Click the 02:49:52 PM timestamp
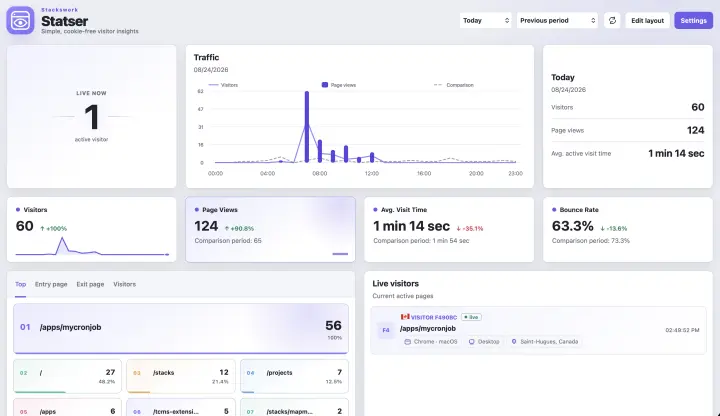 click(682, 330)
